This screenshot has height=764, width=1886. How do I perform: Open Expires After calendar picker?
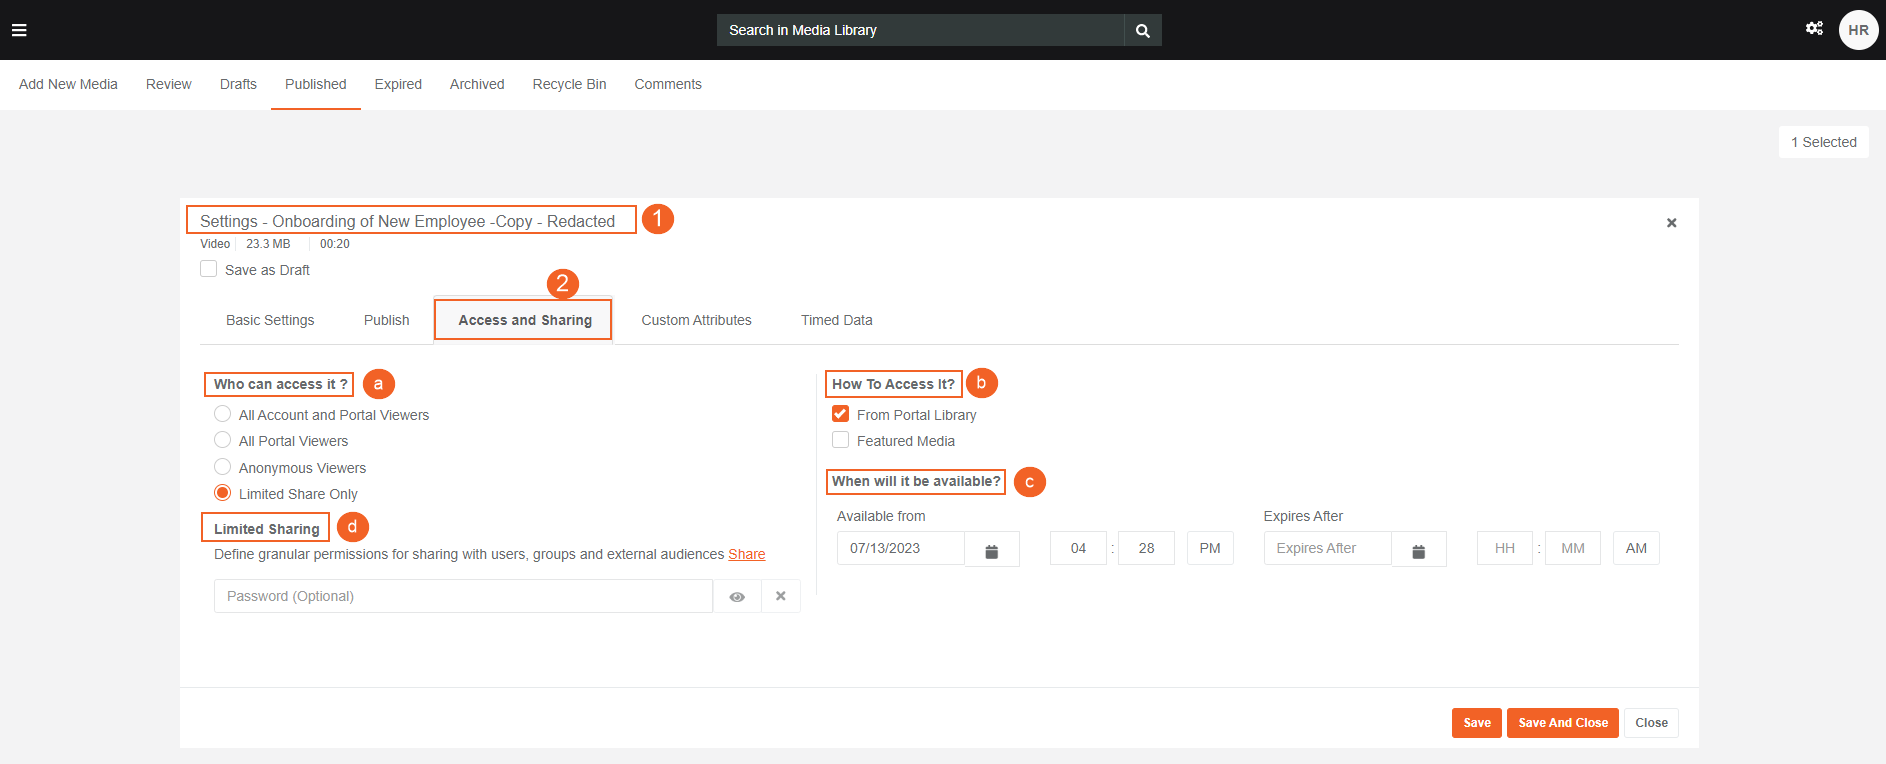pos(1419,549)
